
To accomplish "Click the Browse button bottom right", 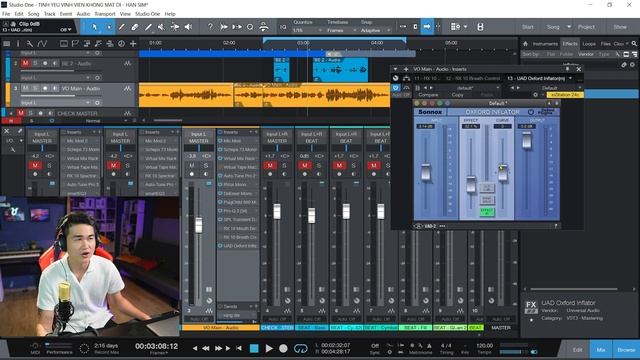I will (626, 350).
